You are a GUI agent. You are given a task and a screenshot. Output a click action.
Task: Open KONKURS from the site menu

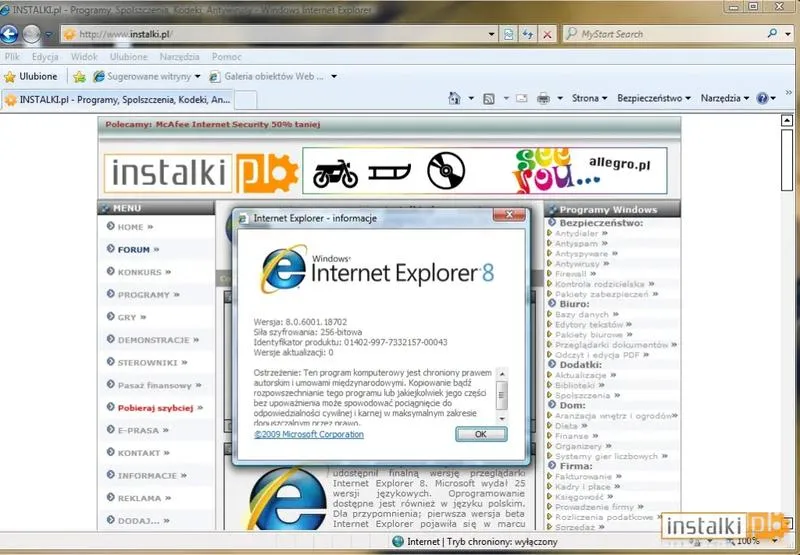click(139, 272)
